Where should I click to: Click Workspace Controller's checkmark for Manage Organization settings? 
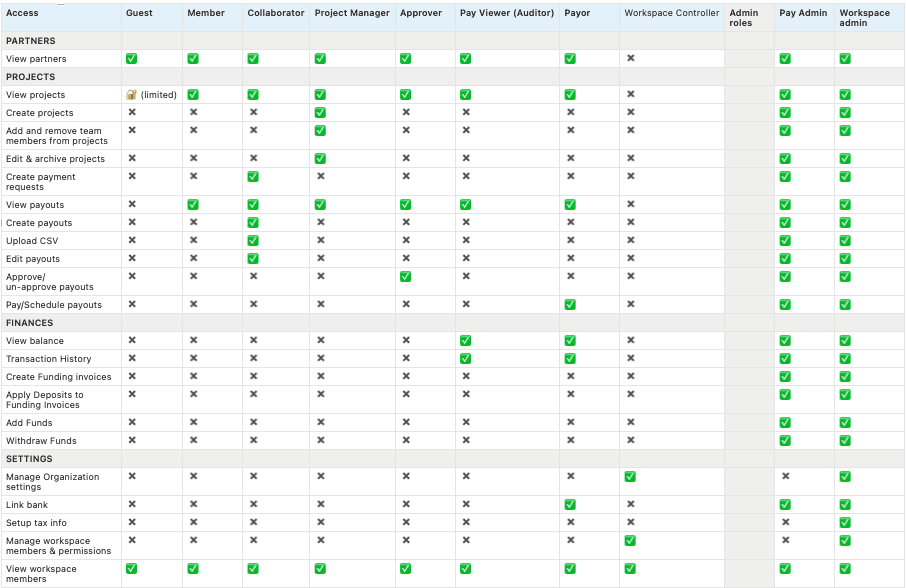click(630, 477)
